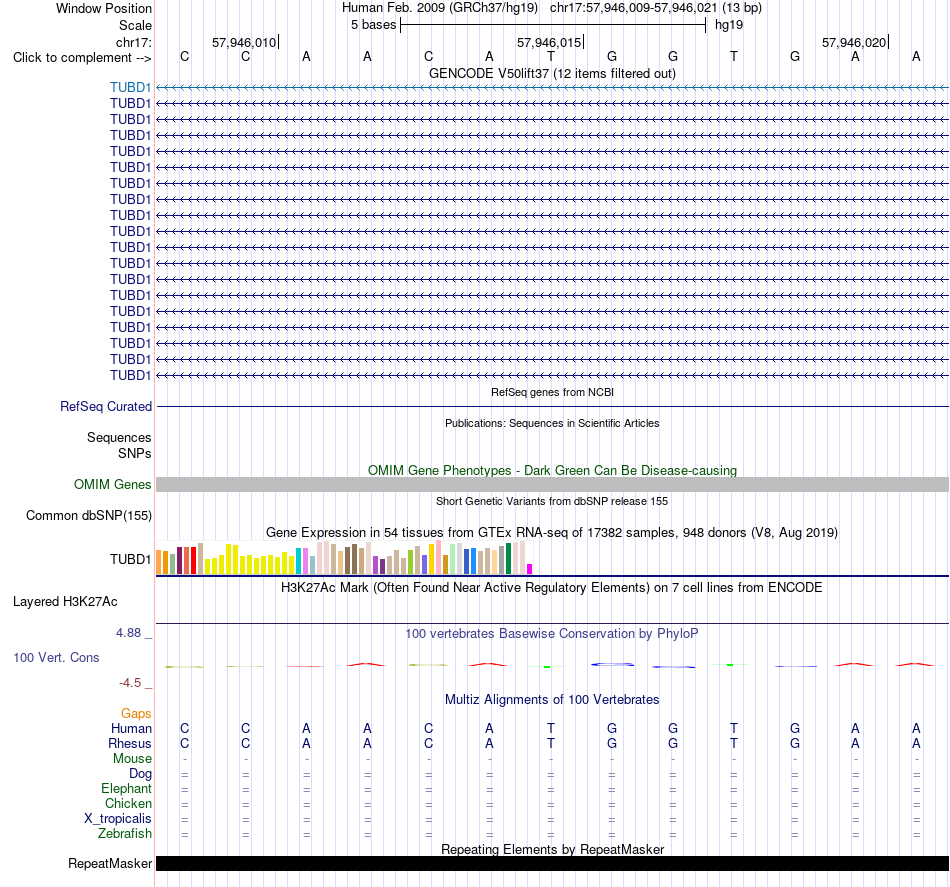Click 'Human Feb. 2009 (GRCh37/hg19)' header text
The image size is (950, 887).
click(440, 8)
